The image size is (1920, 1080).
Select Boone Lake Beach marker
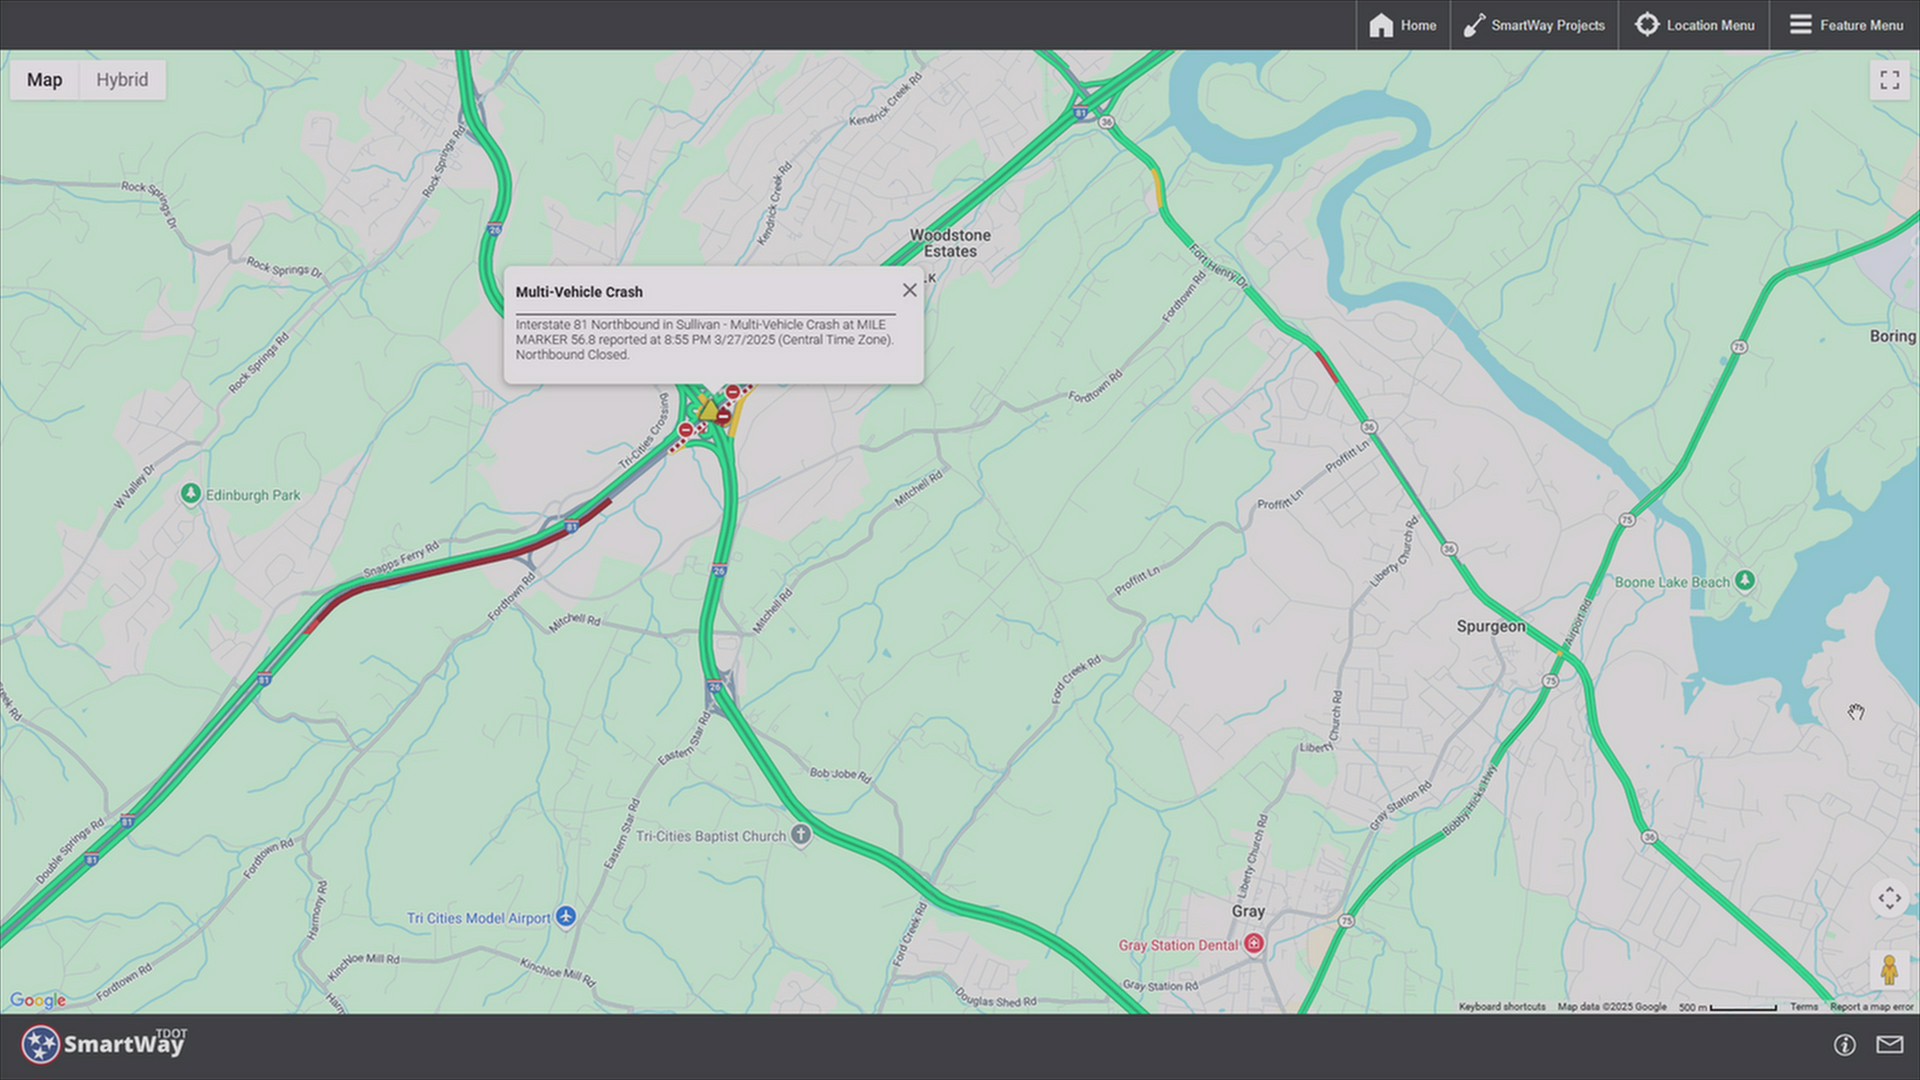(x=1744, y=580)
